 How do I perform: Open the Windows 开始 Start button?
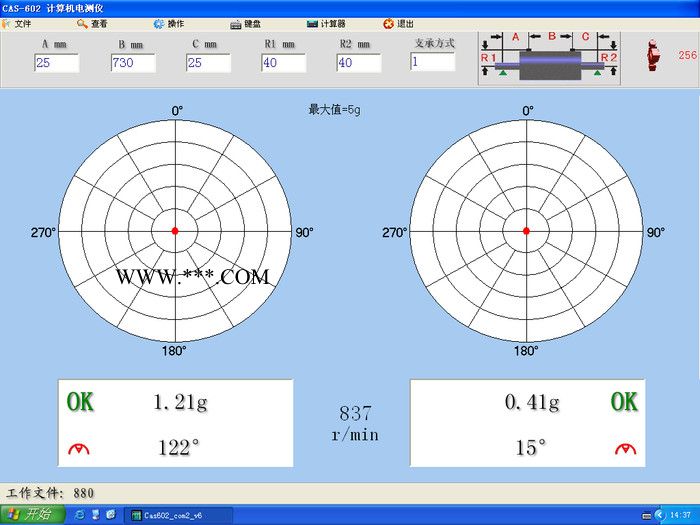tap(32, 515)
